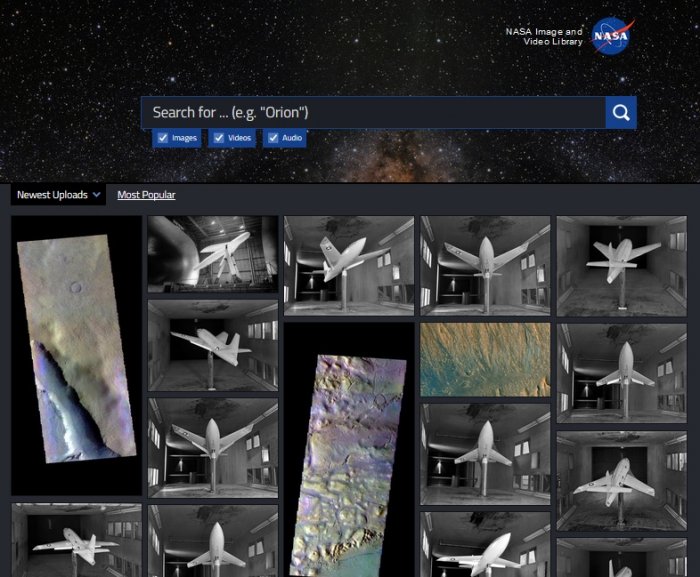Expand the Newest Uploads dropdown arrow
This screenshot has width=700, height=577.
coord(96,195)
